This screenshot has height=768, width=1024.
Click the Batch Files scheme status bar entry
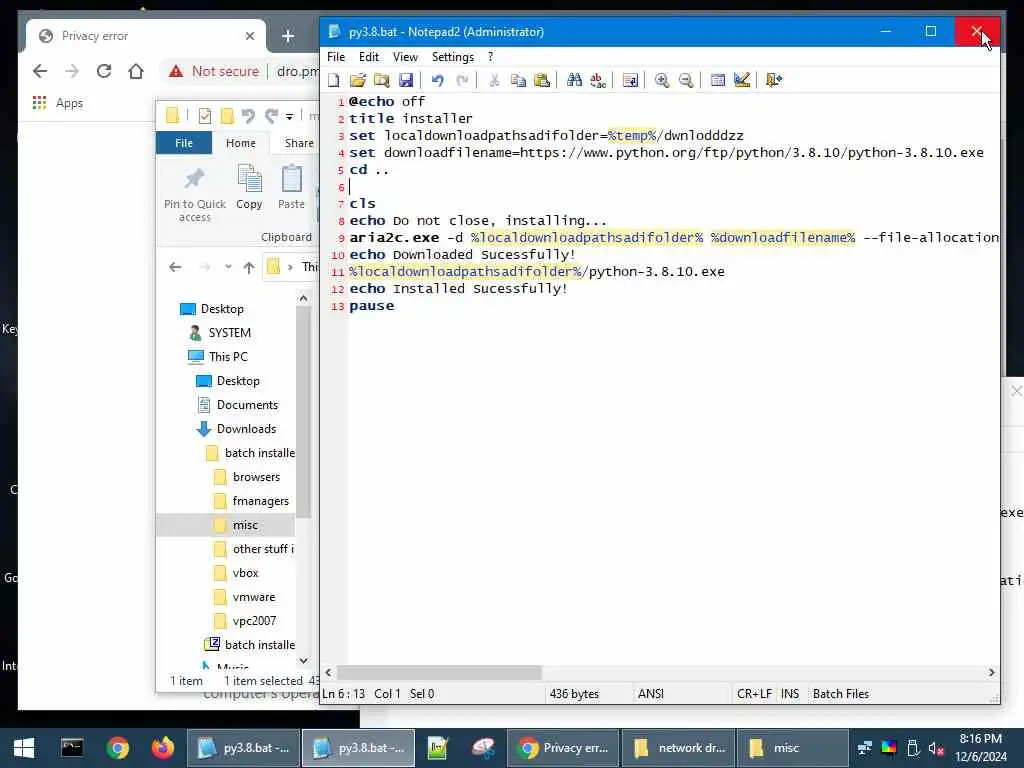click(x=840, y=694)
